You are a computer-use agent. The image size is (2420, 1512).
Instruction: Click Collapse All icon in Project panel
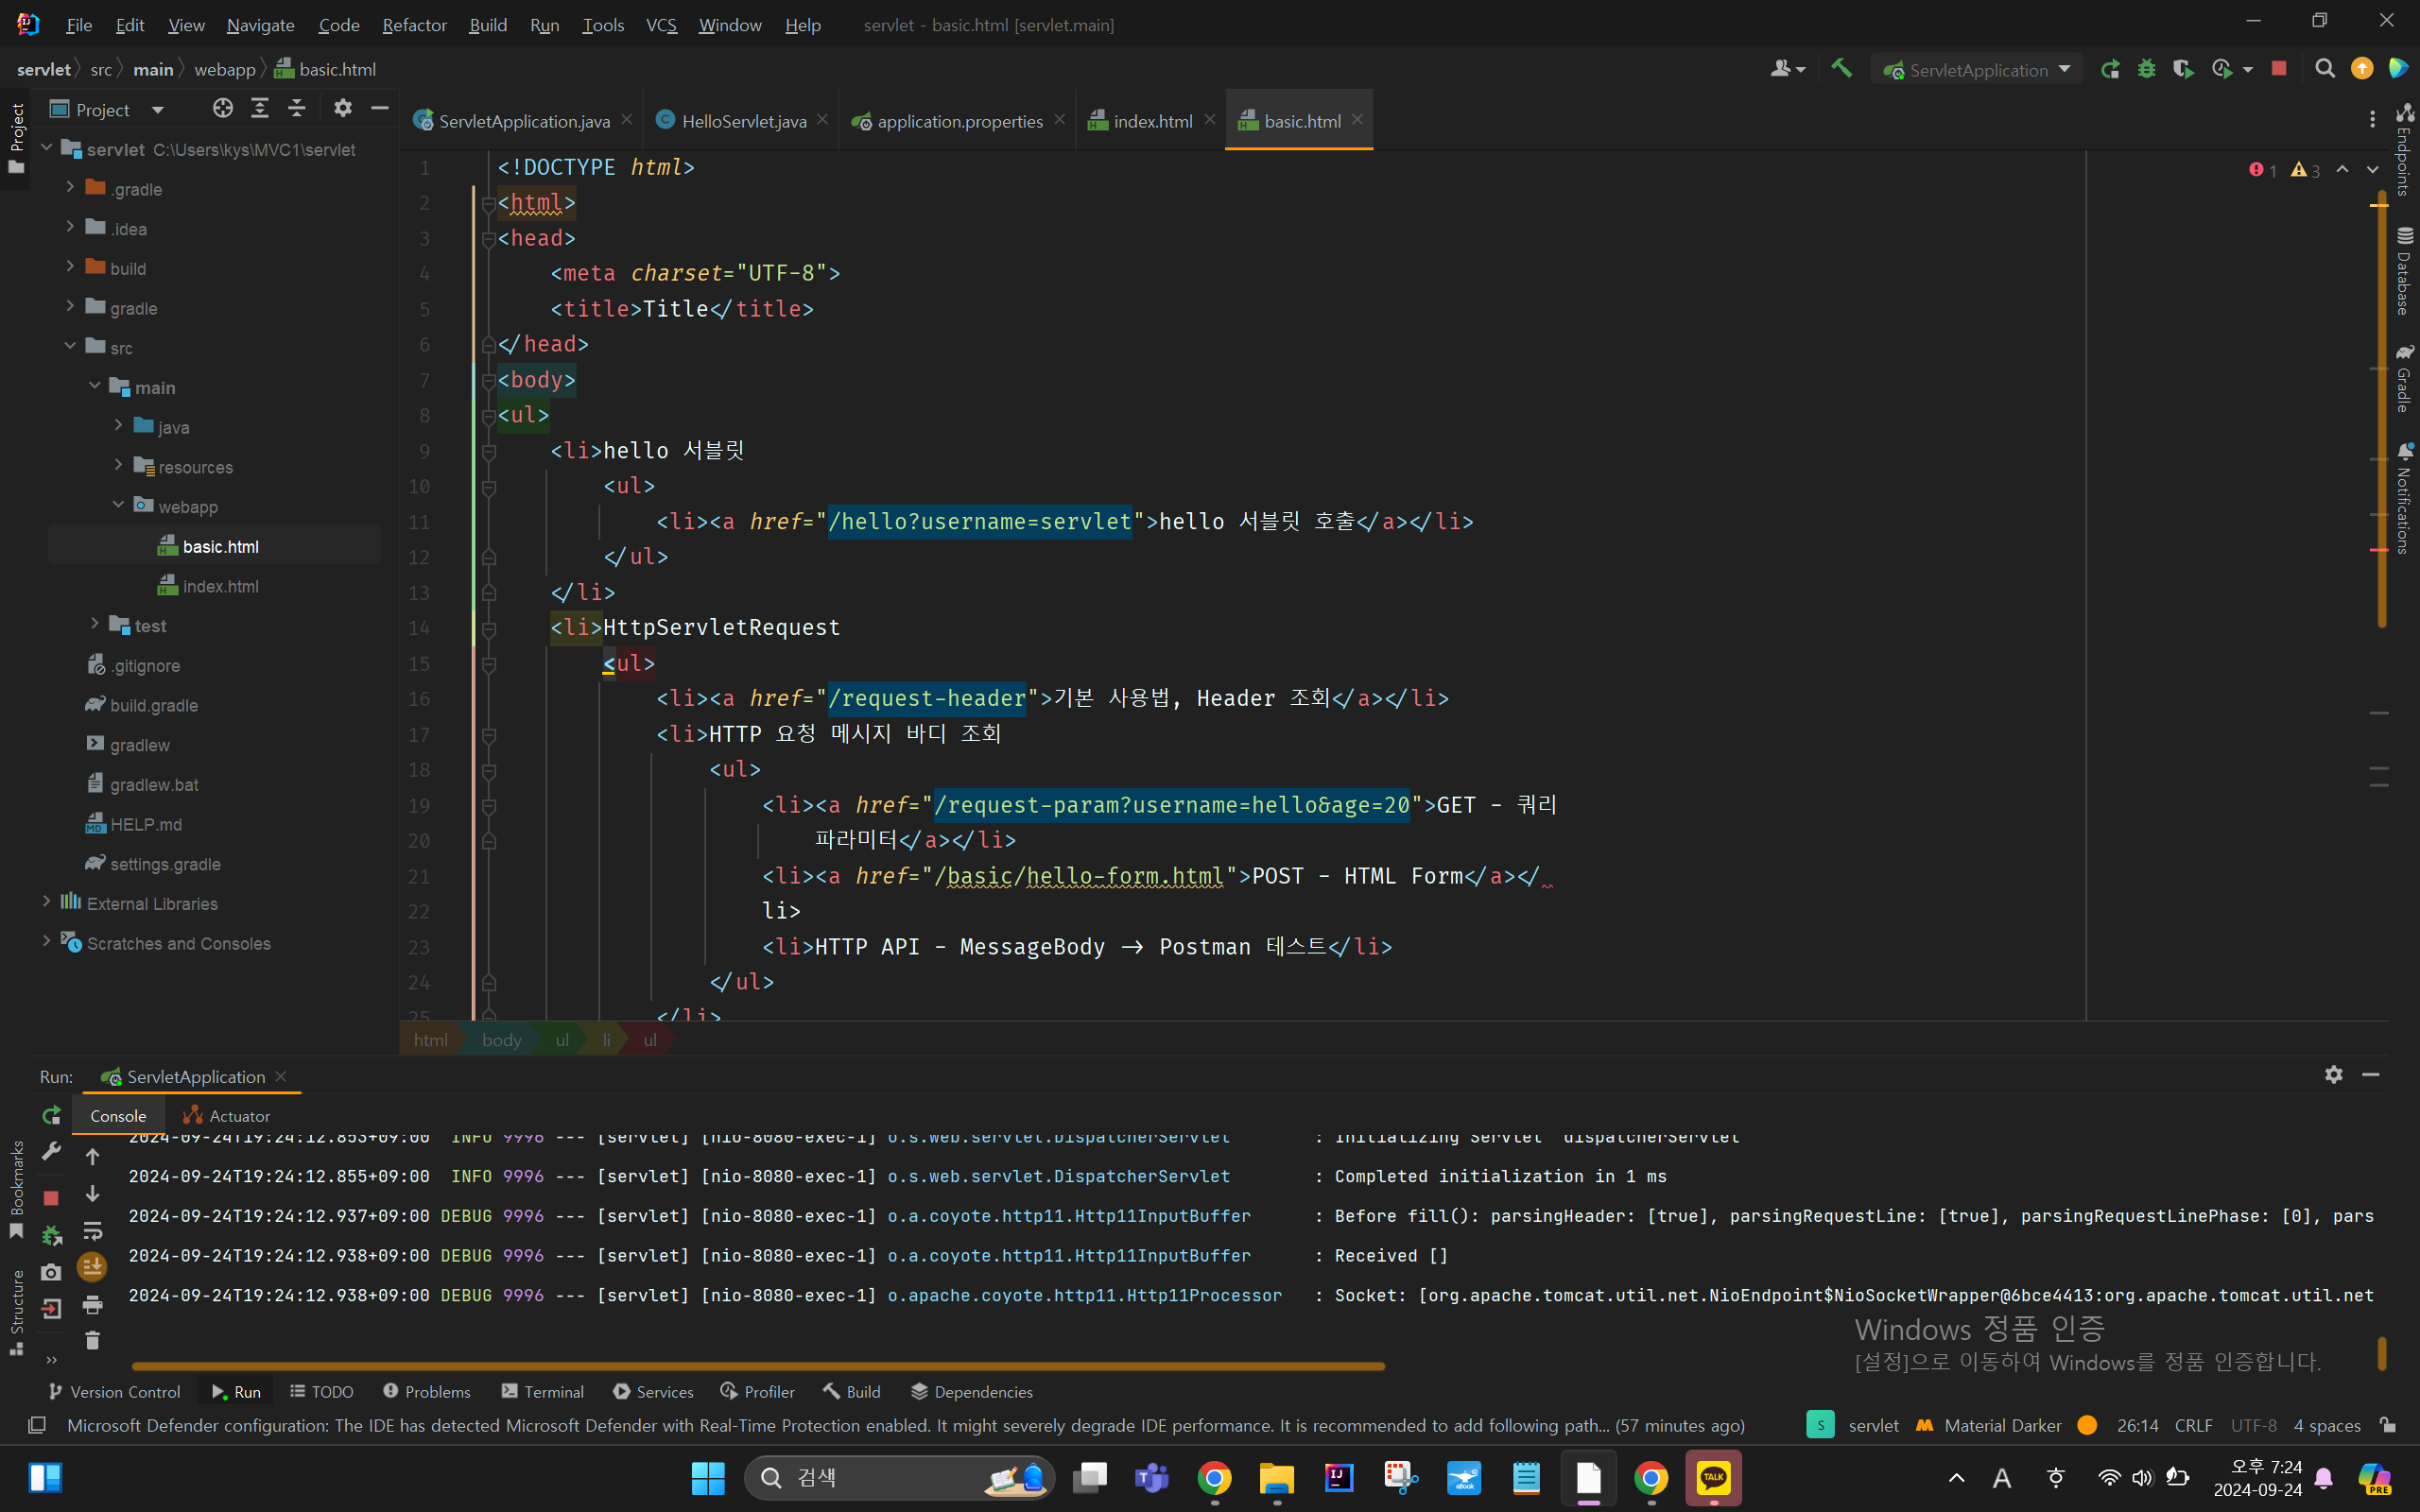pos(297,109)
